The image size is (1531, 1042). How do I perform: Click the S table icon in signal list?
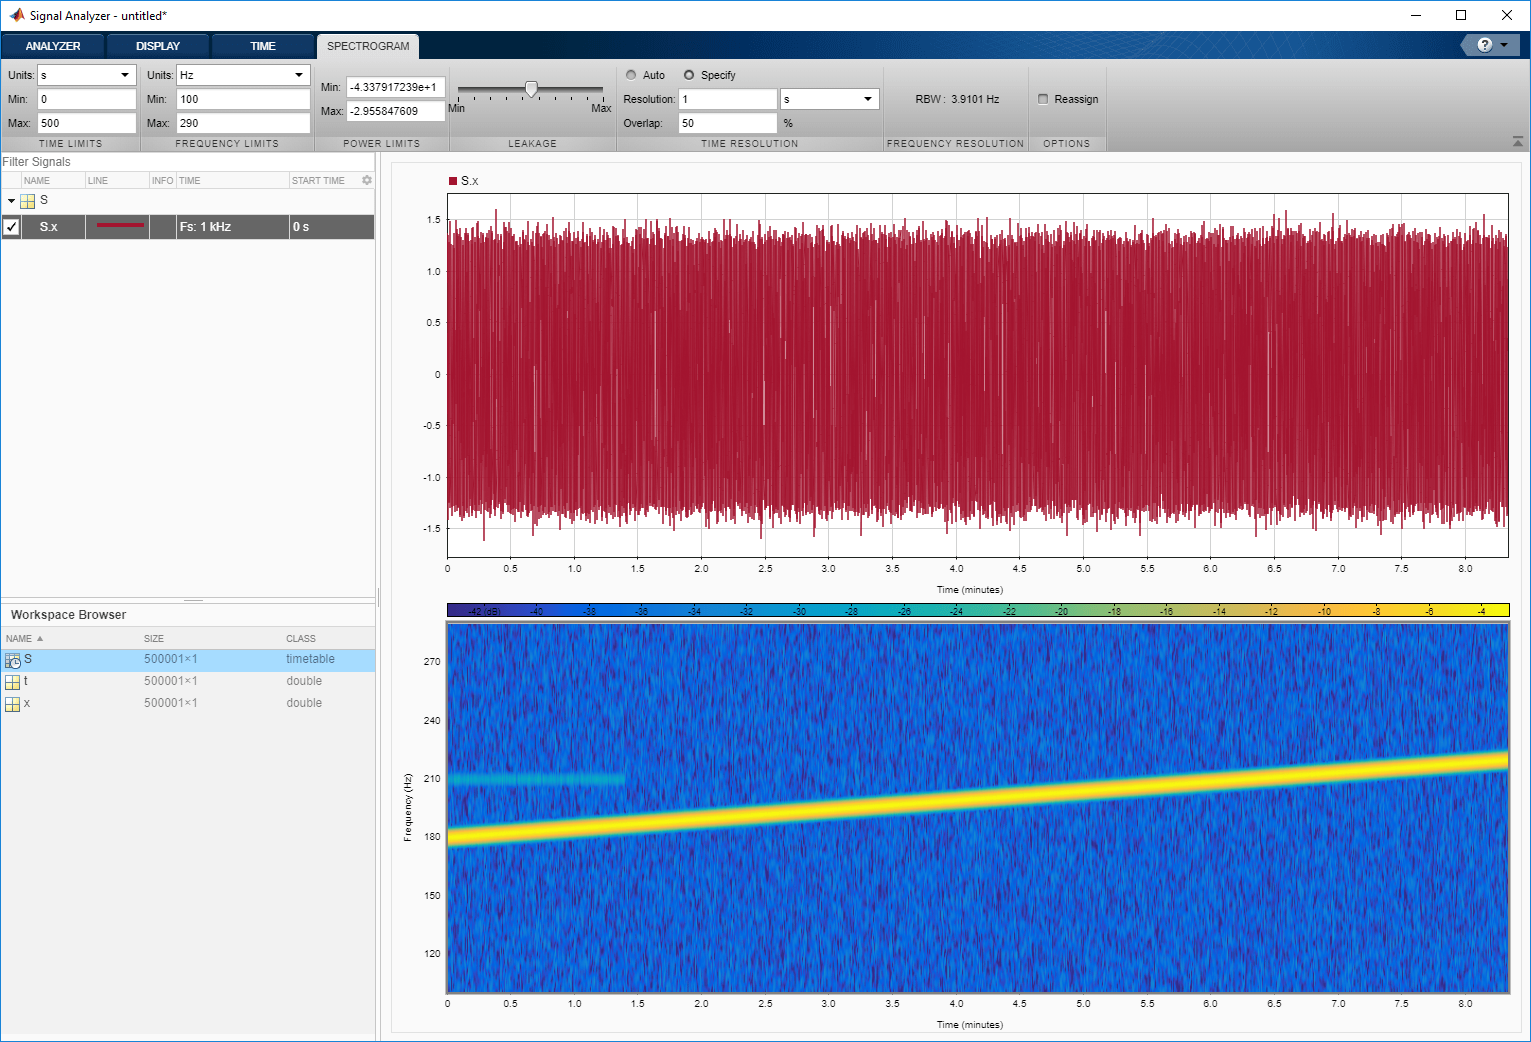point(28,201)
